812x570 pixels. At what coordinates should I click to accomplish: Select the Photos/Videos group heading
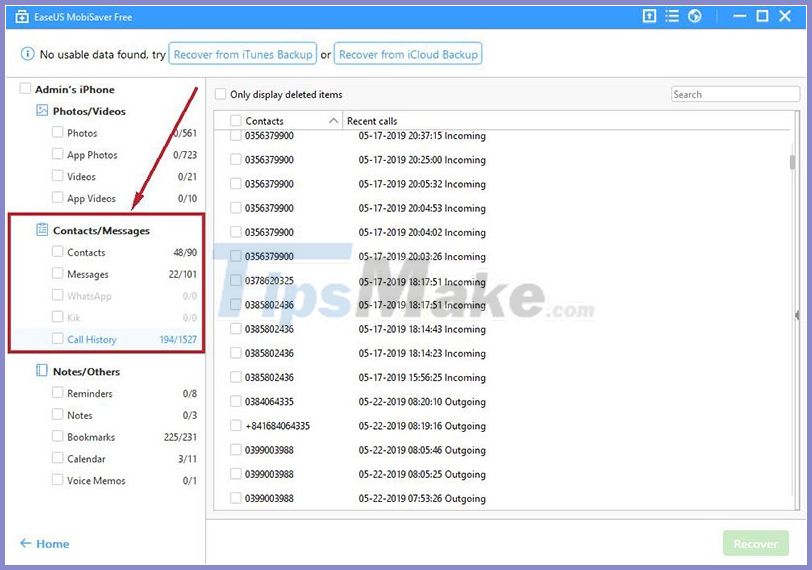coord(89,111)
